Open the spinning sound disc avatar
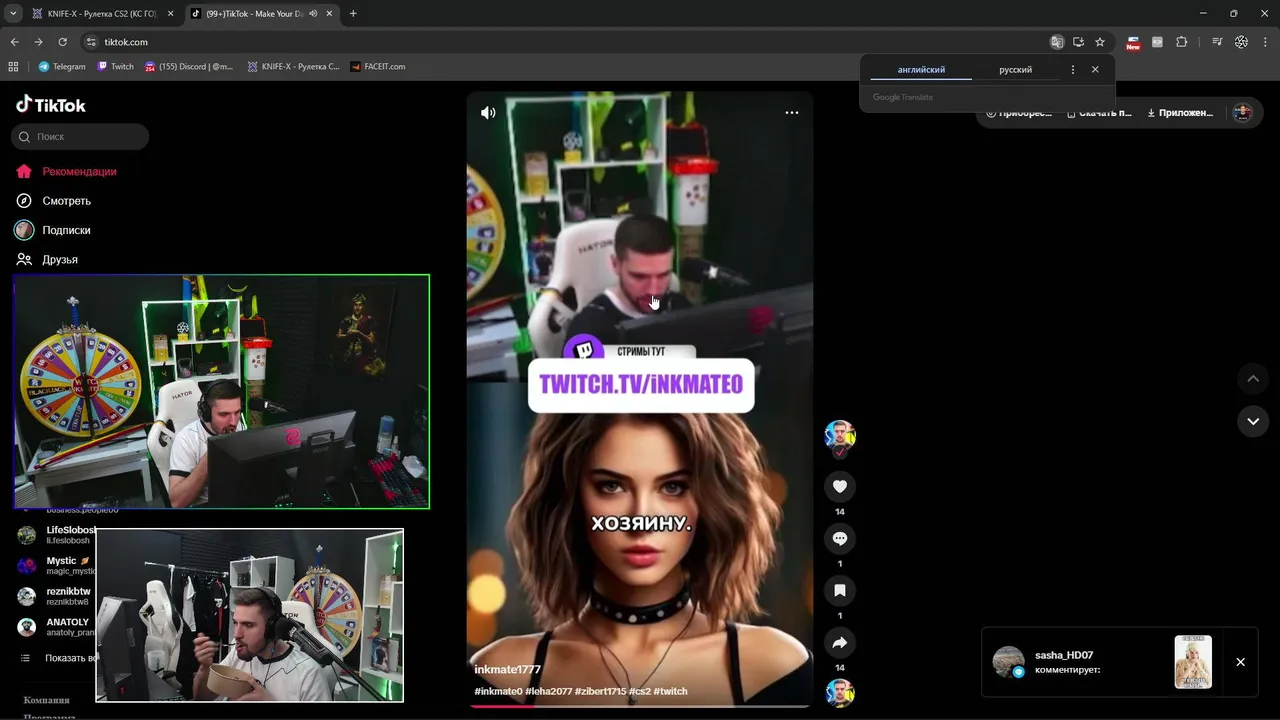 click(840, 693)
